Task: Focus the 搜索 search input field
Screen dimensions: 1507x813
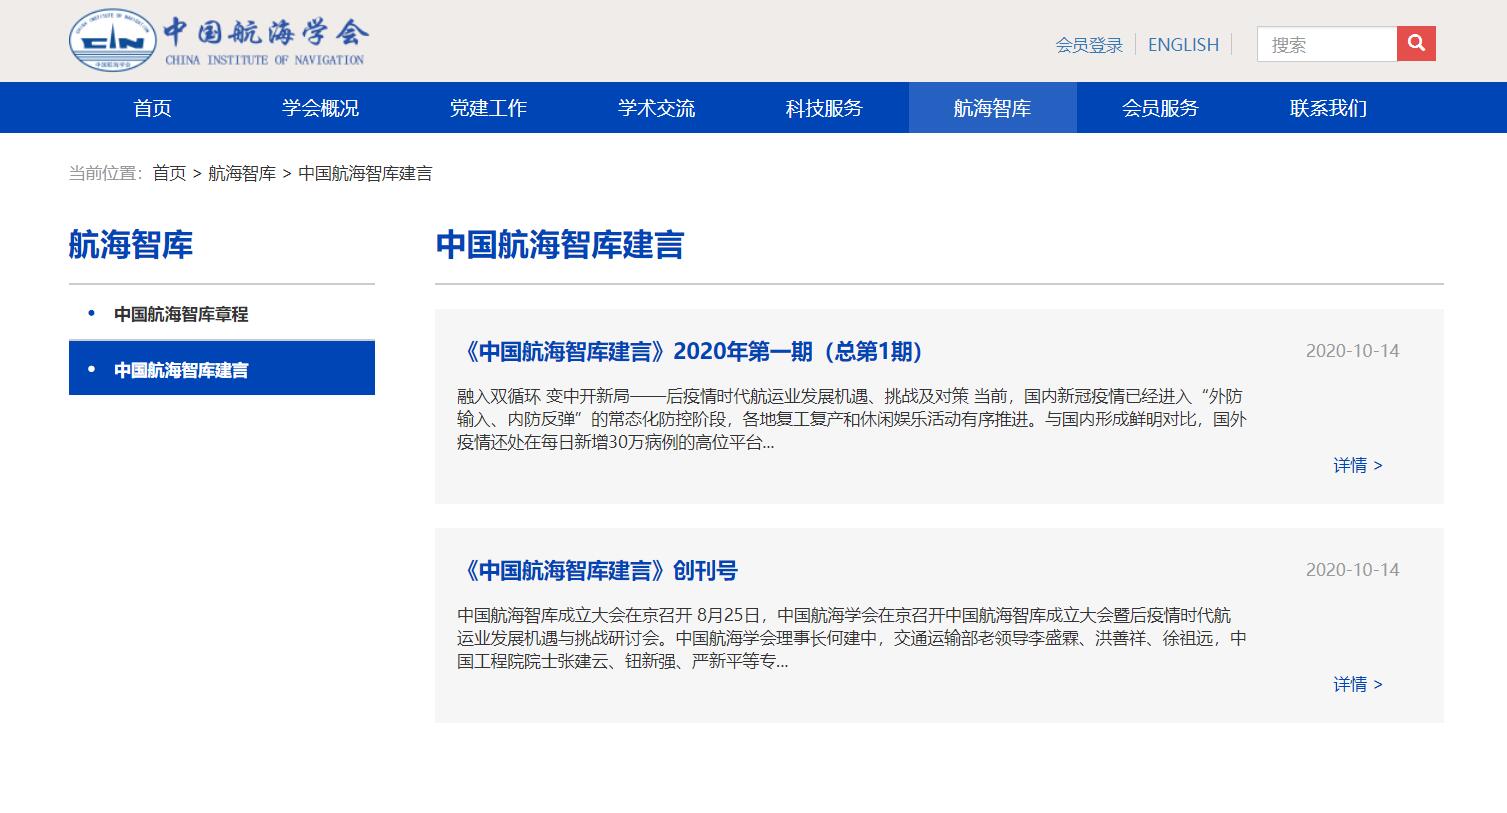Action: (x=1327, y=44)
